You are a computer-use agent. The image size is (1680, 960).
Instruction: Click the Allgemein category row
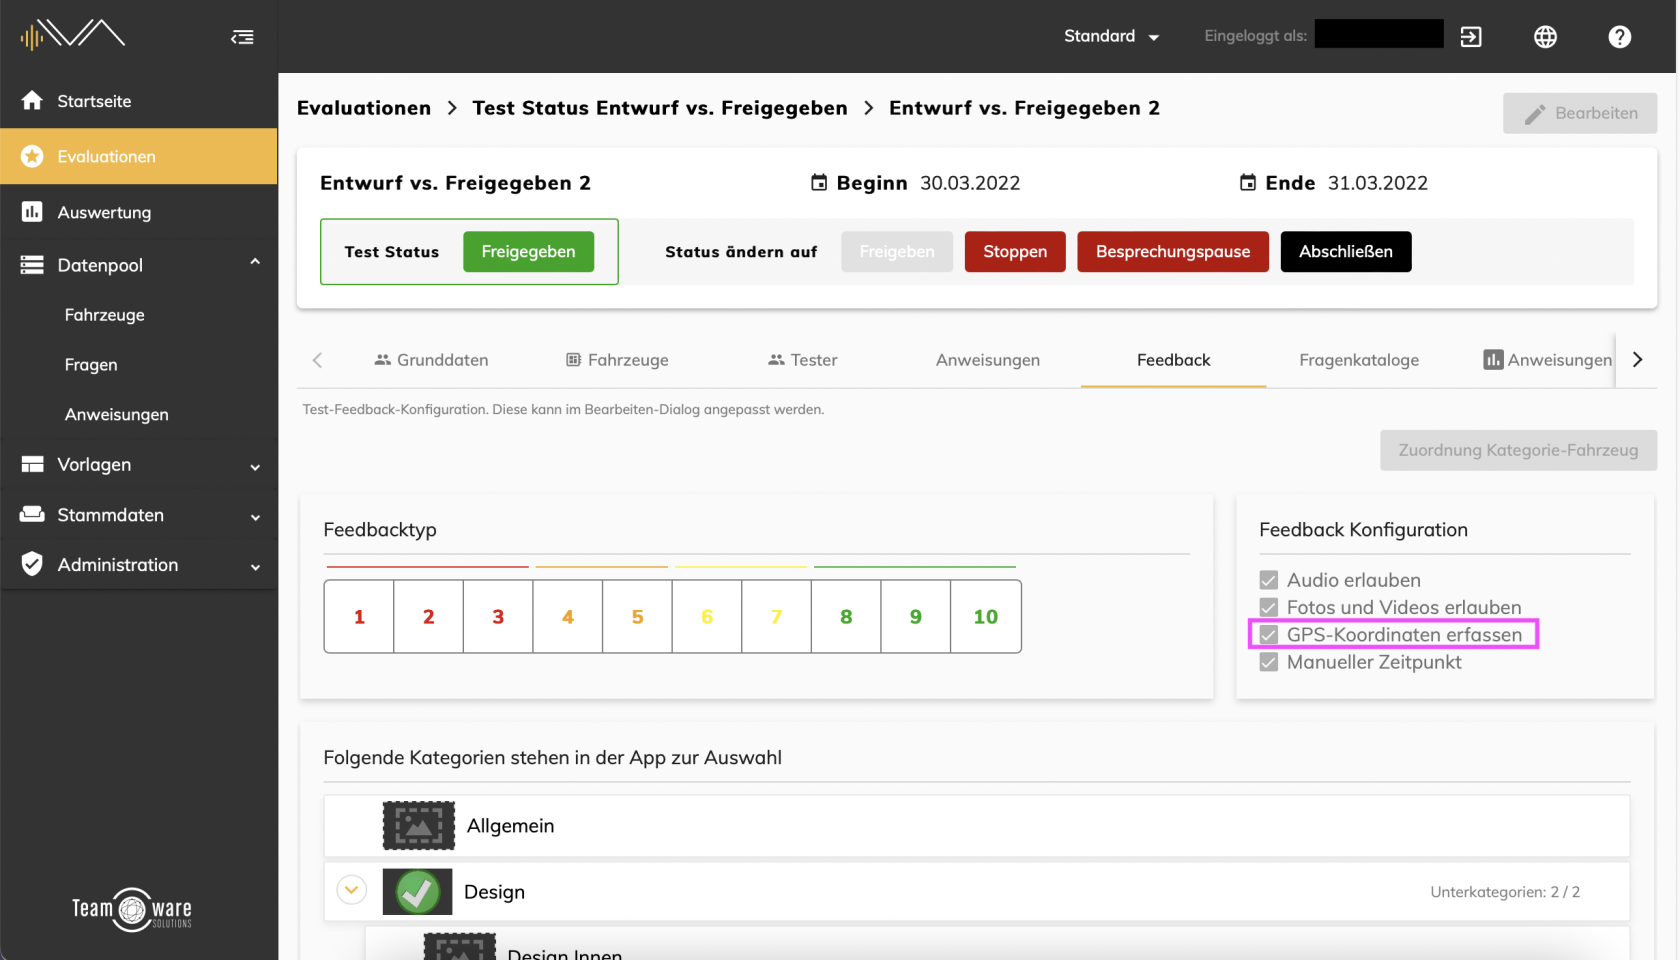pos(977,826)
